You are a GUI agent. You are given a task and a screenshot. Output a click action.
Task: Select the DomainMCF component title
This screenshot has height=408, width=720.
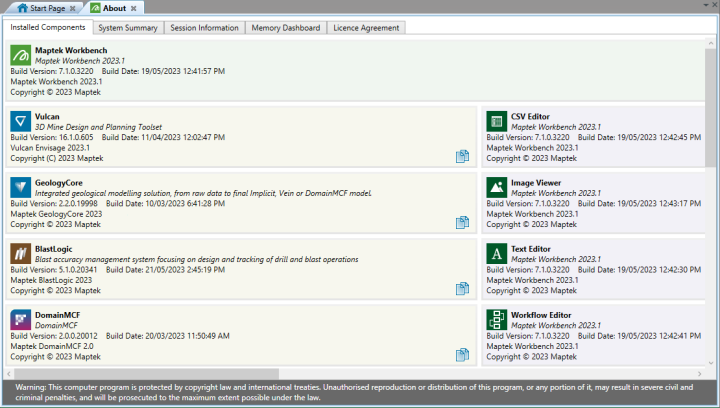click(x=57, y=315)
